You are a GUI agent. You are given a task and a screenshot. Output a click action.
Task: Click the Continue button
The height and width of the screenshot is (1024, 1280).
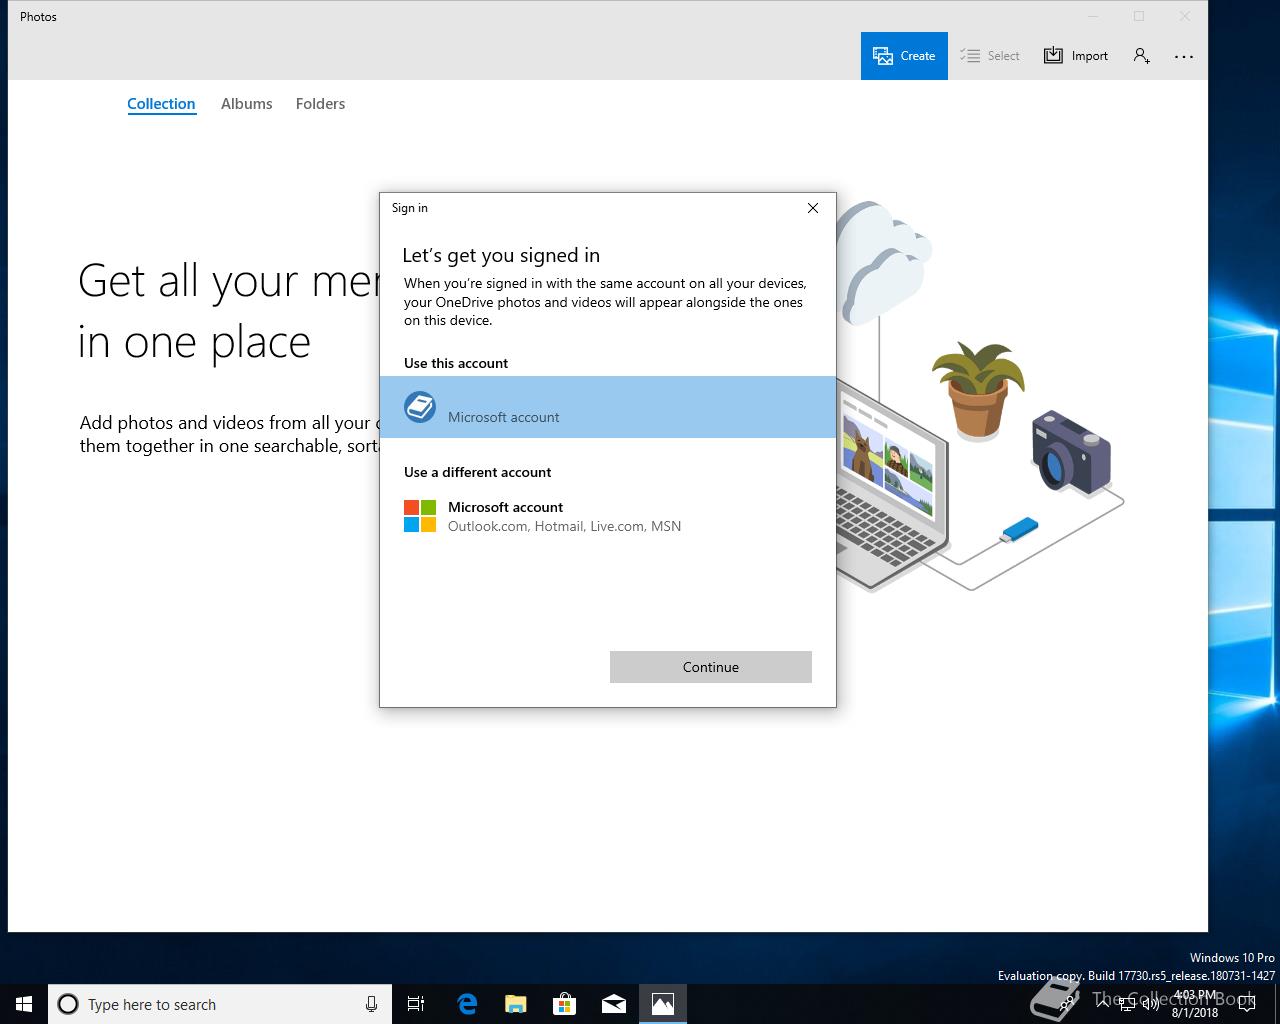point(711,667)
